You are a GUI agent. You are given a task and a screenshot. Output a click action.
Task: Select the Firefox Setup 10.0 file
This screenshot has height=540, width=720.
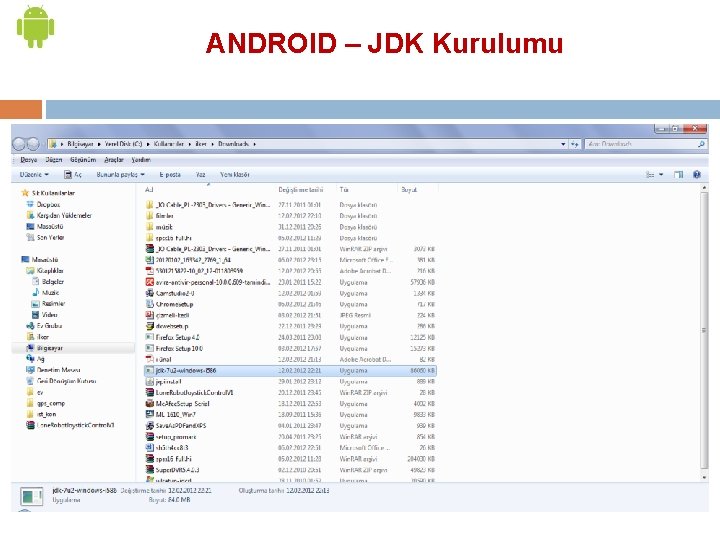(290, 349)
